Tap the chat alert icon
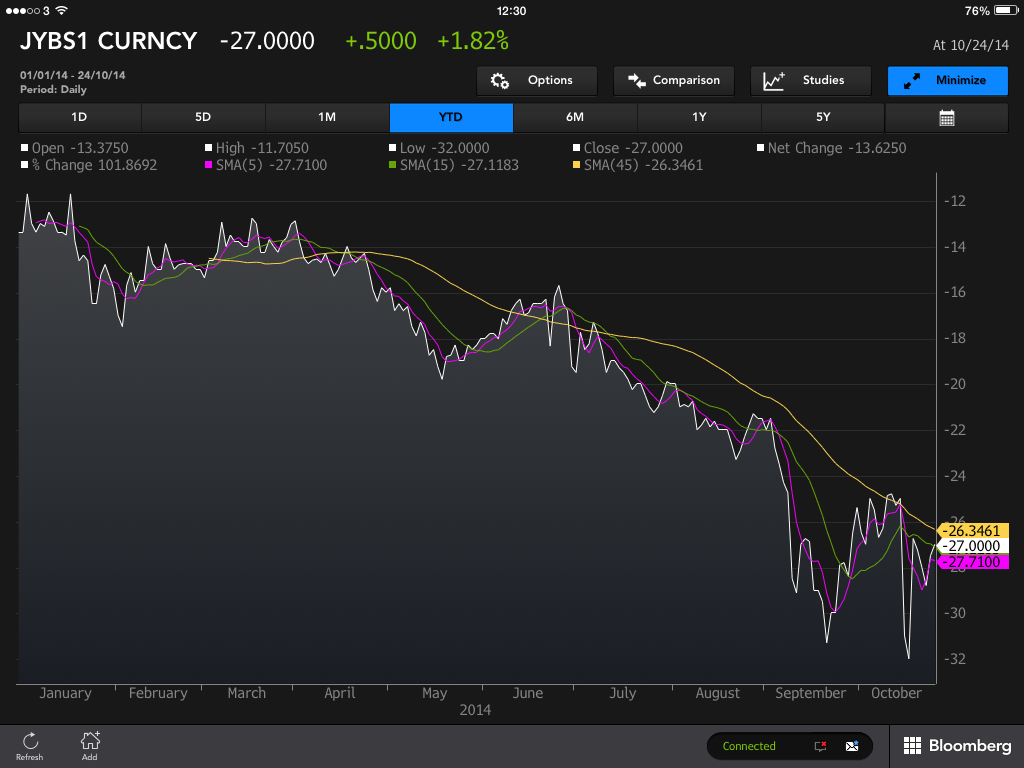 click(820, 746)
